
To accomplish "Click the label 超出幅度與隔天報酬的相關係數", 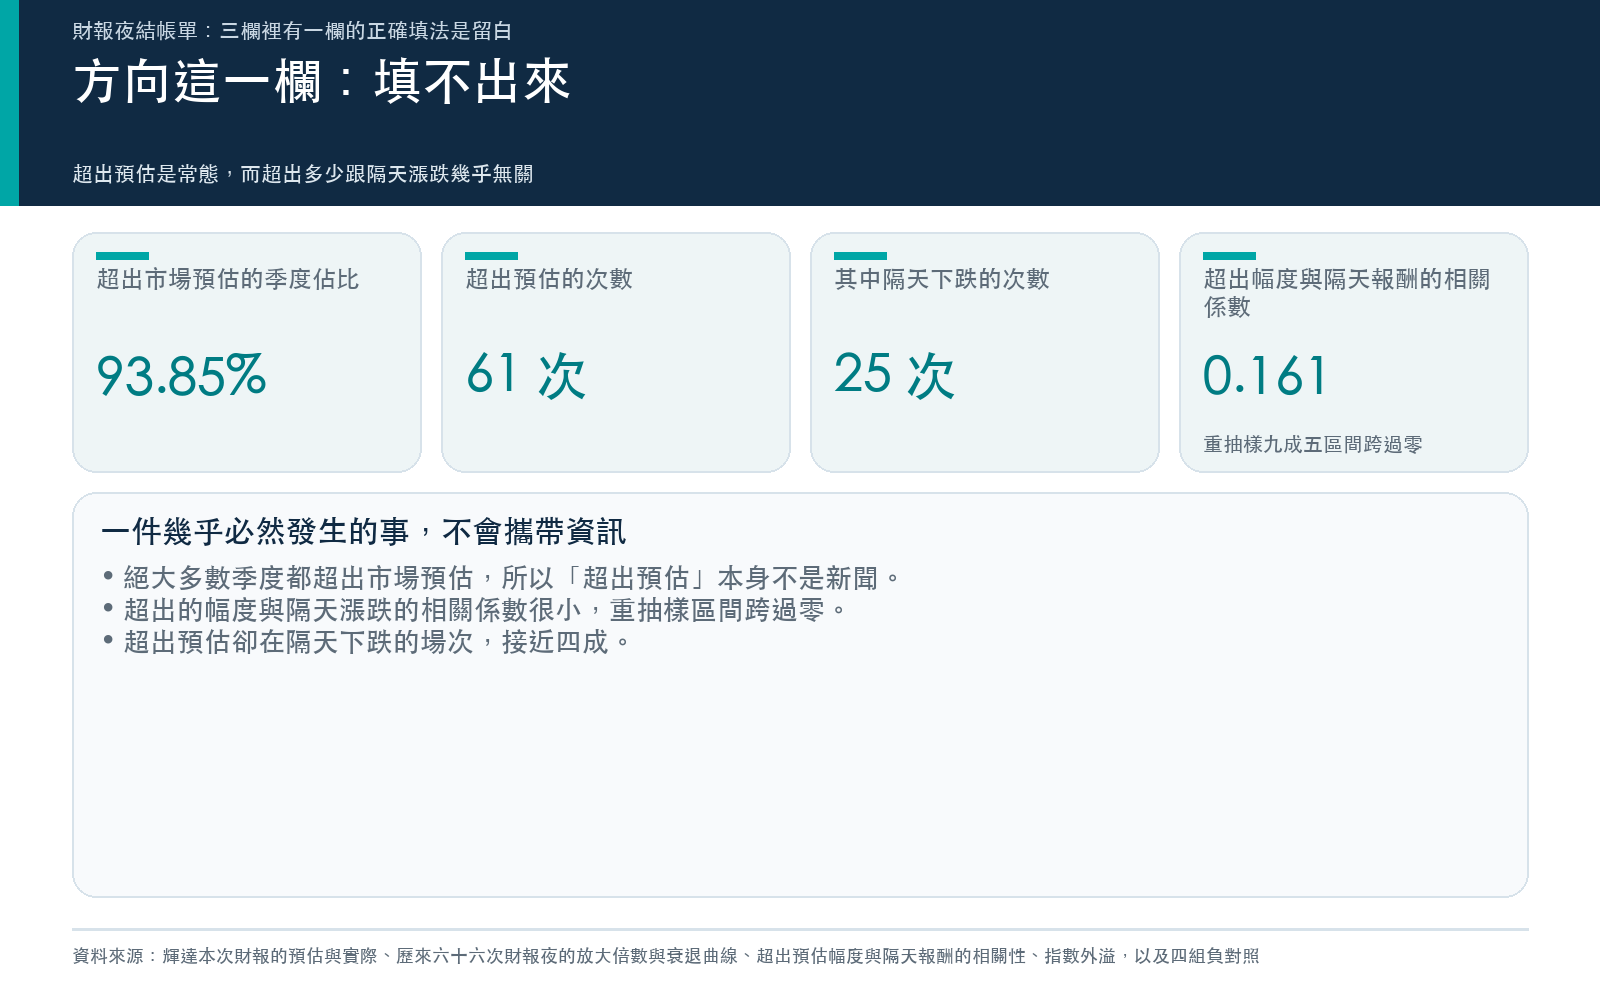I will point(1346,293).
